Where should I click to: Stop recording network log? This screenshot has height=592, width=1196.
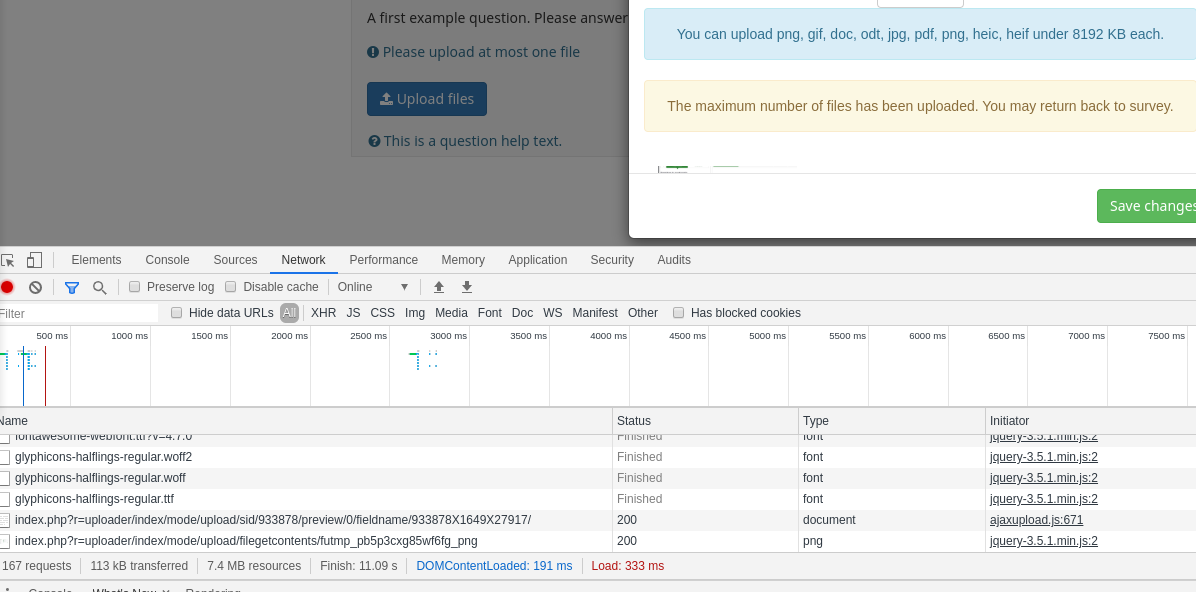coord(7,287)
